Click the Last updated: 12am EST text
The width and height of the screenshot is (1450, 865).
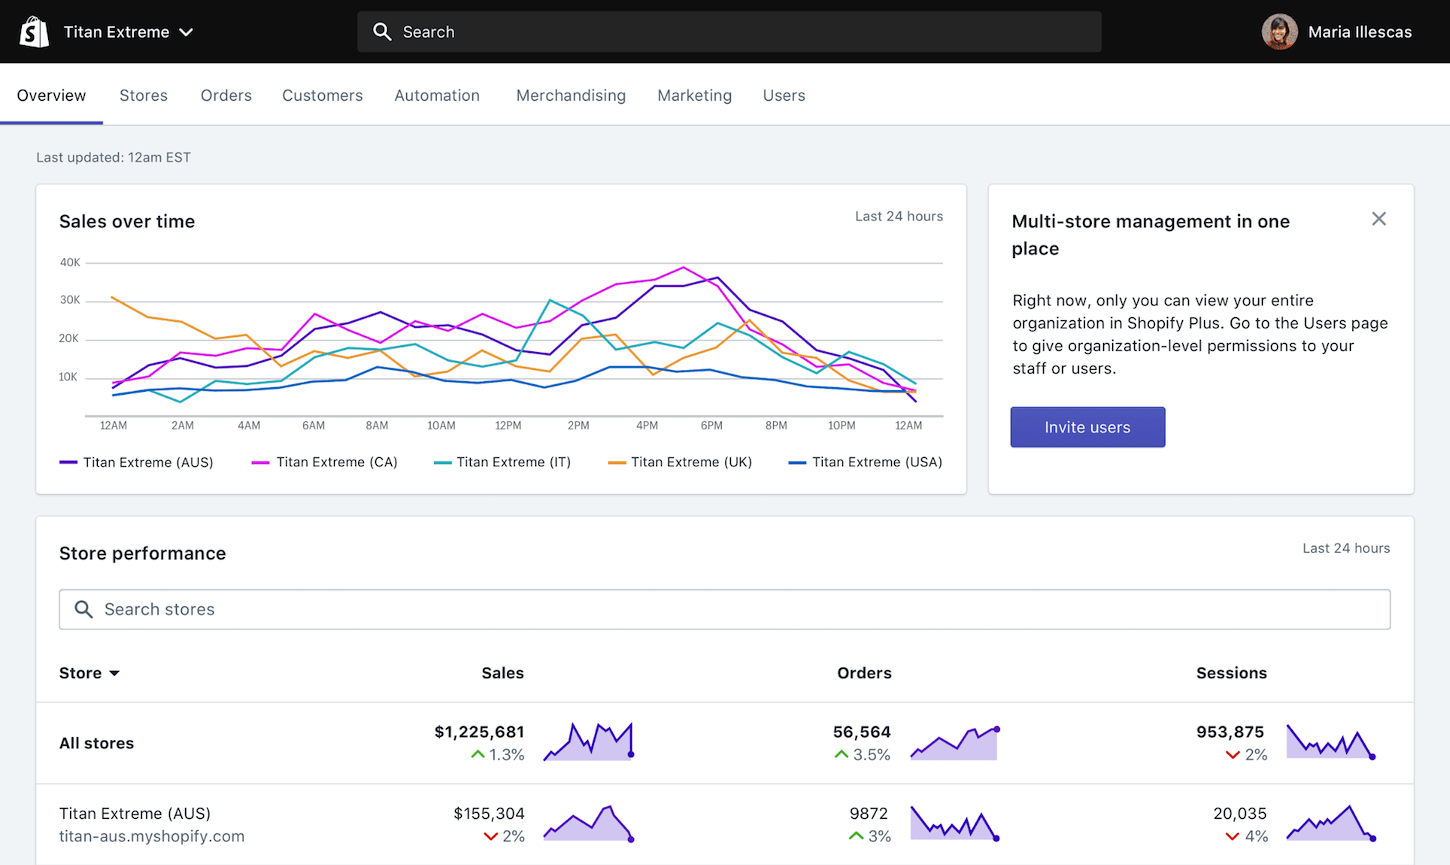[113, 157]
